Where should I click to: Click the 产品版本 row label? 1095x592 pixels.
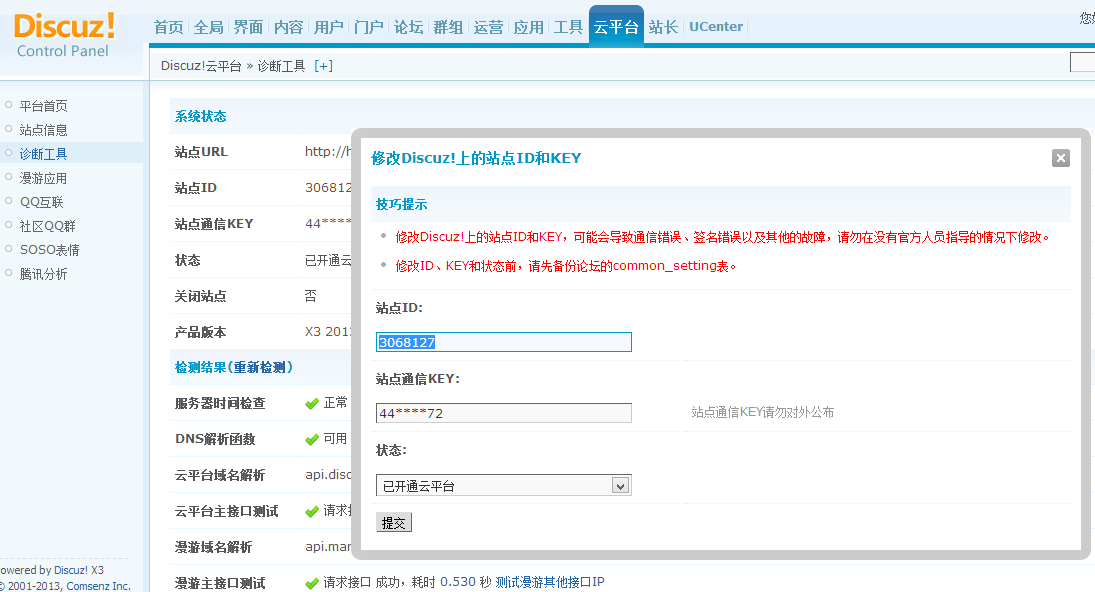tap(200, 332)
